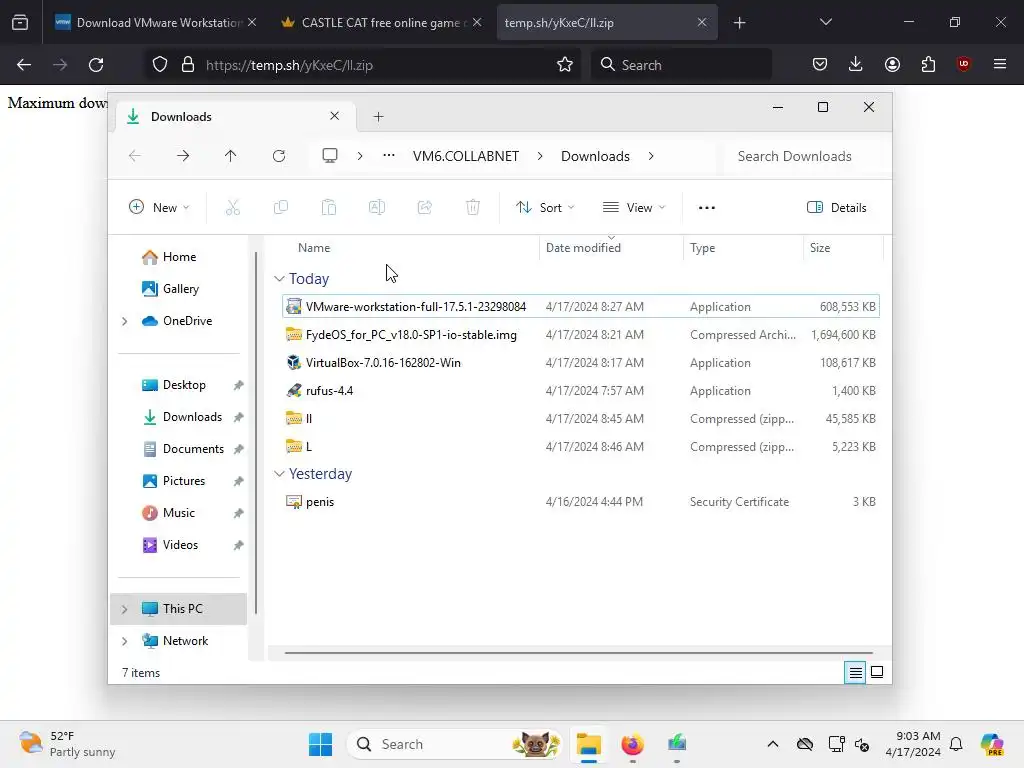This screenshot has width=1024, height=768.
Task: Click the Share icon in Explorer toolbar
Action: point(424,208)
